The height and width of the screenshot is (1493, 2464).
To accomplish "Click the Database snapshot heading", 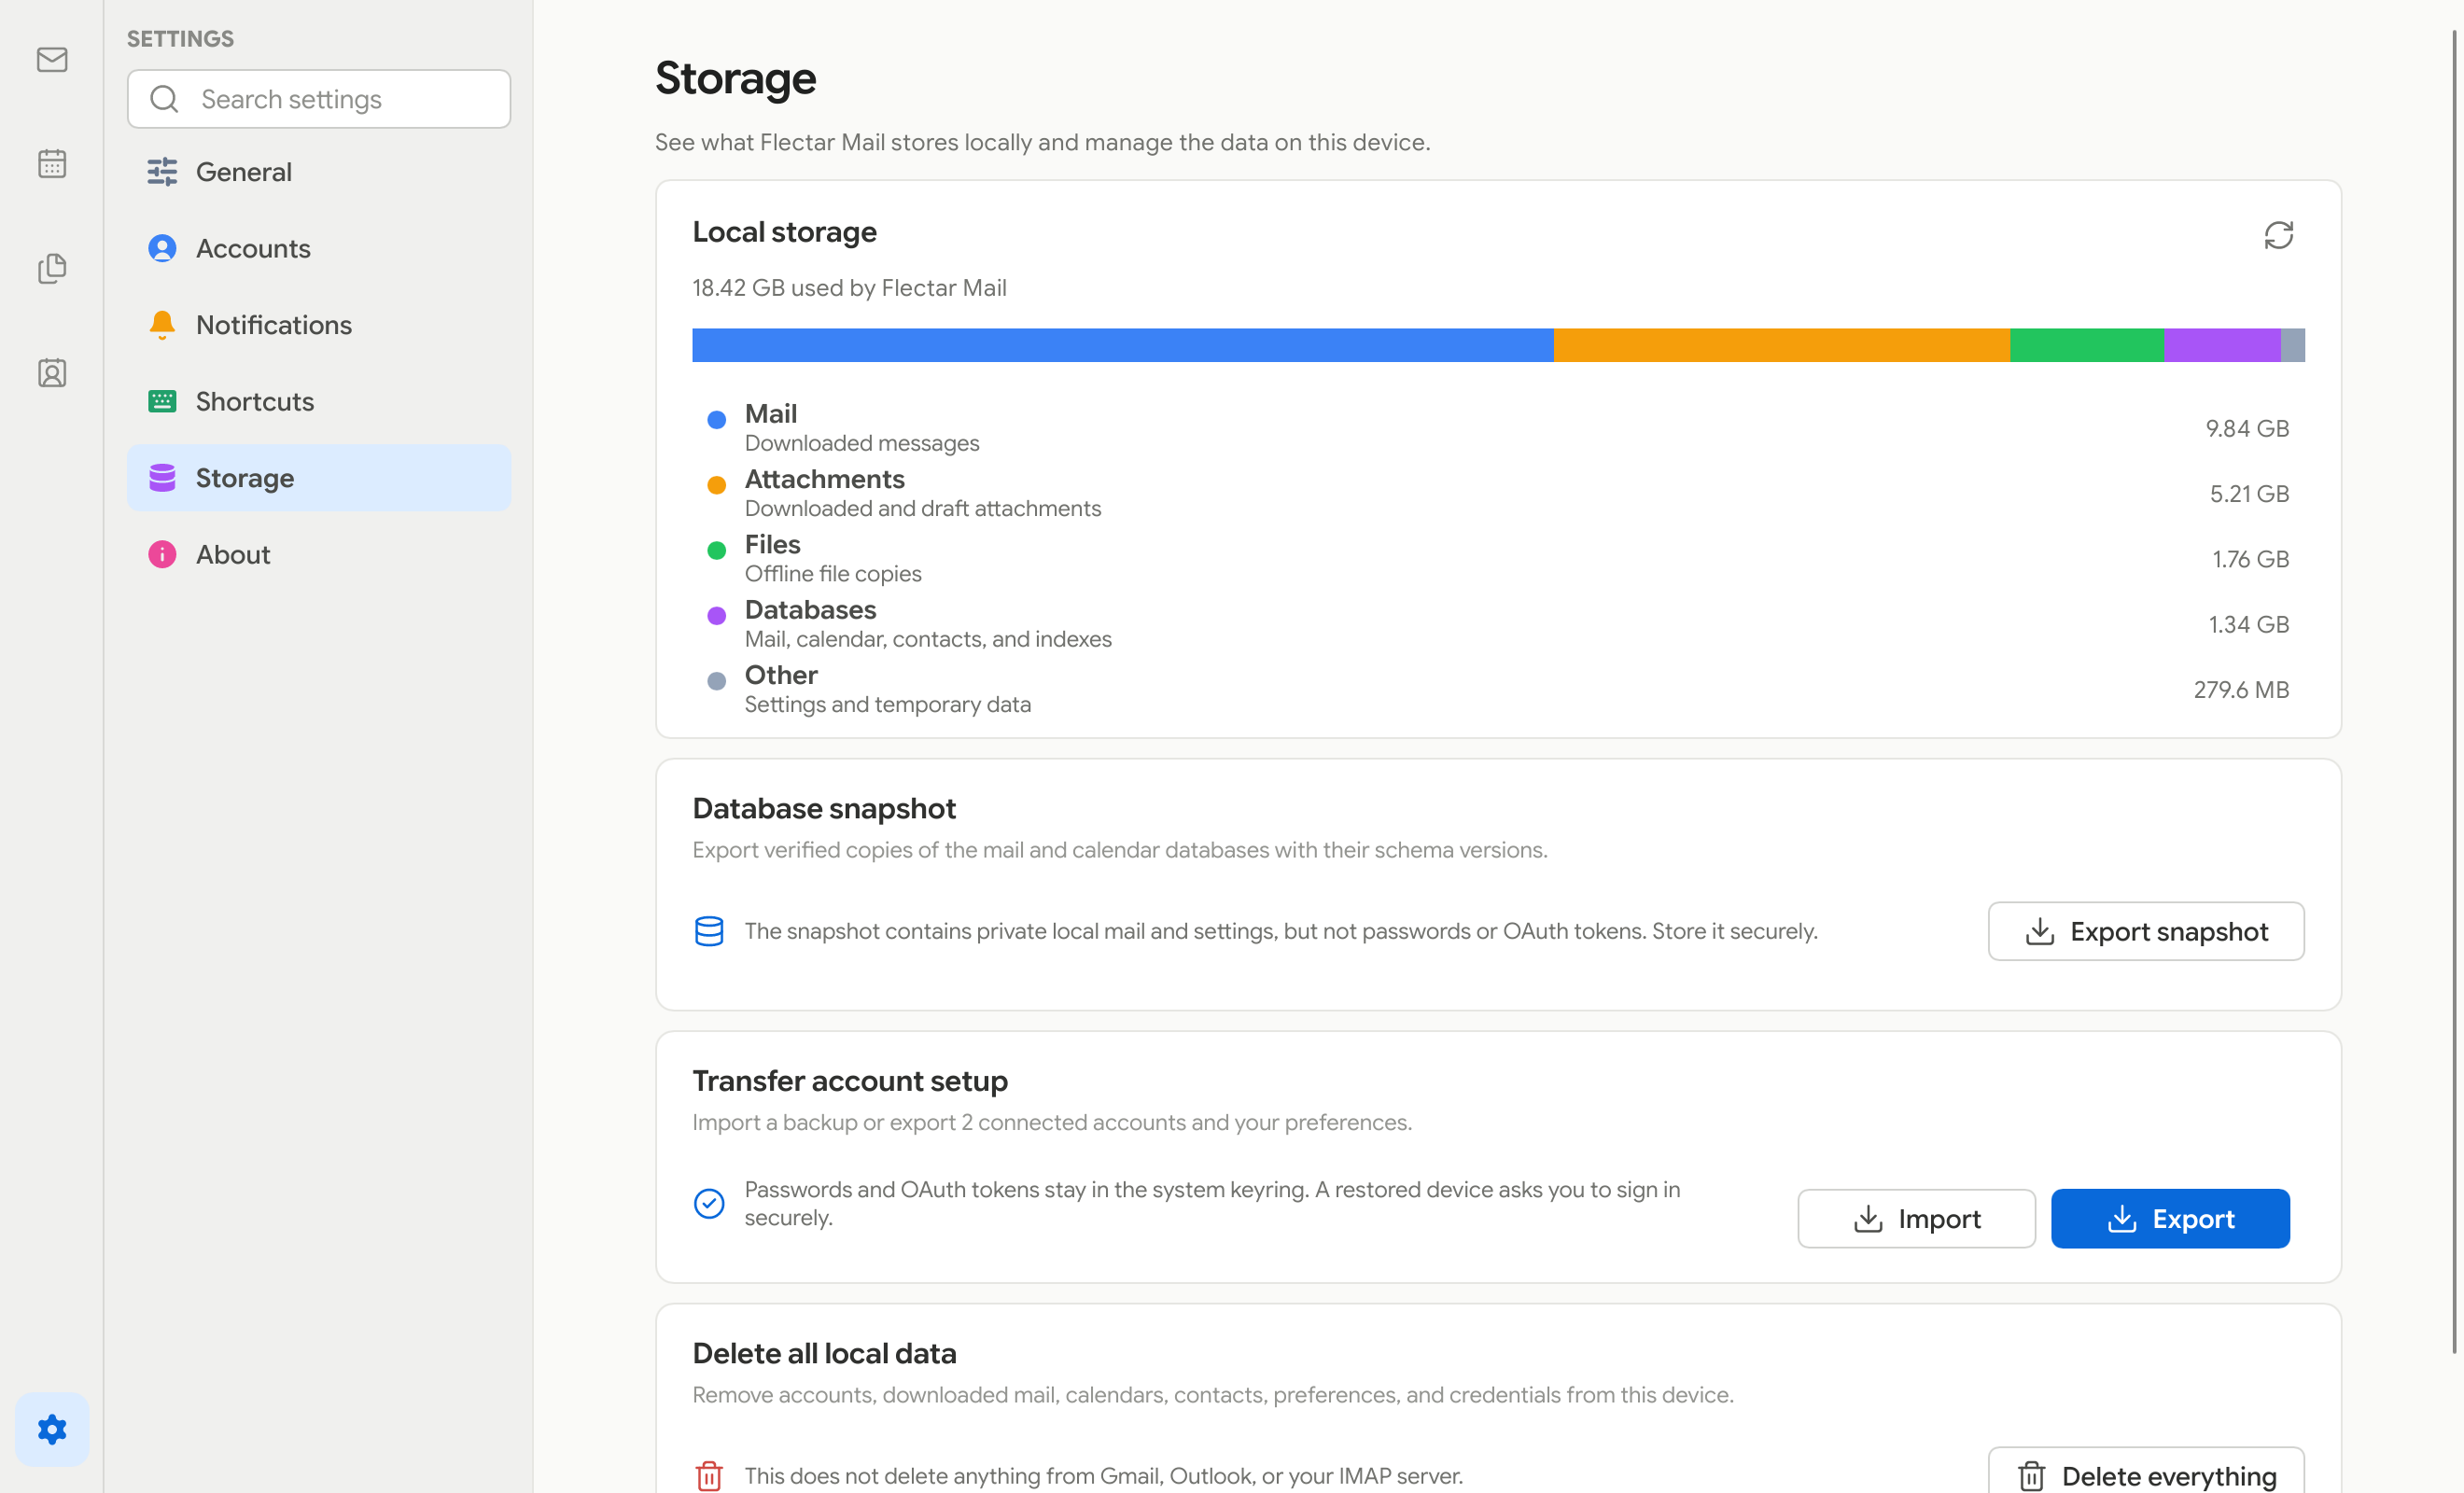I will coord(824,808).
